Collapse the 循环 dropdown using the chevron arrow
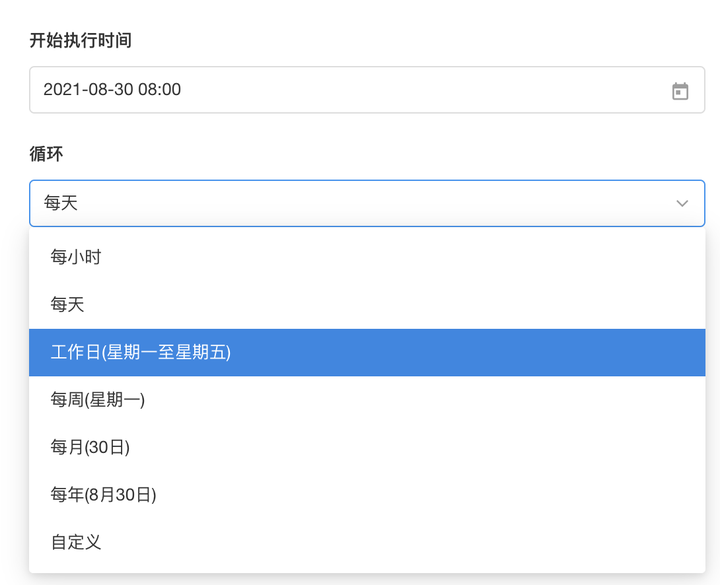Viewport: 720px width, 585px height. tap(682, 203)
